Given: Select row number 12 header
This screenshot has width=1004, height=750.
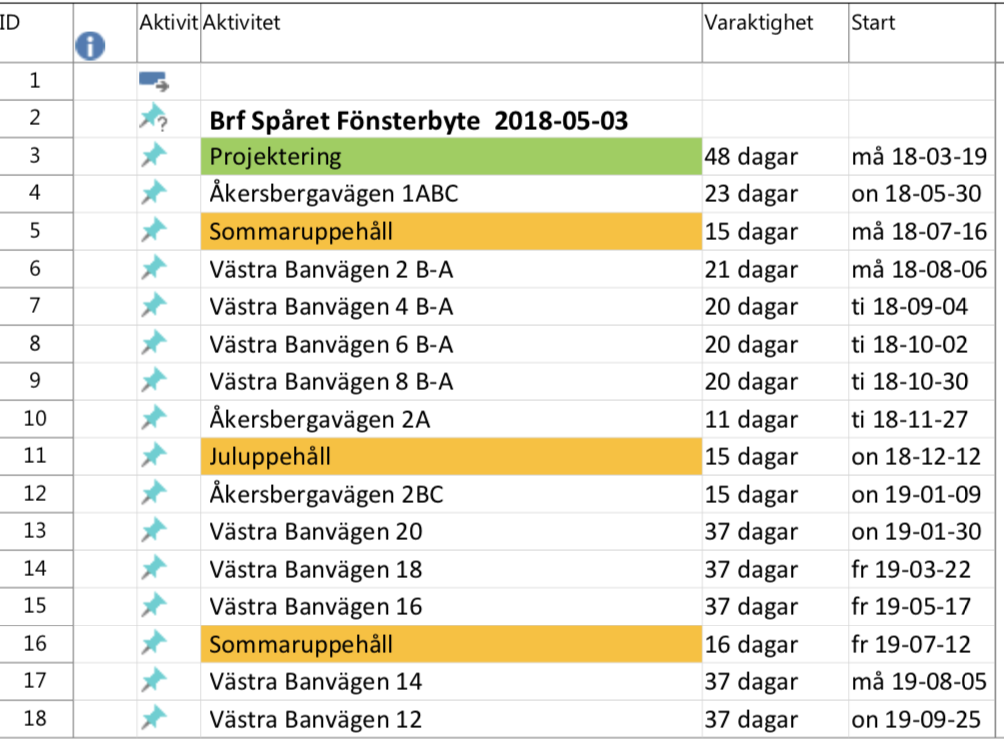Looking at the screenshot, I should [x=35, y=494].
